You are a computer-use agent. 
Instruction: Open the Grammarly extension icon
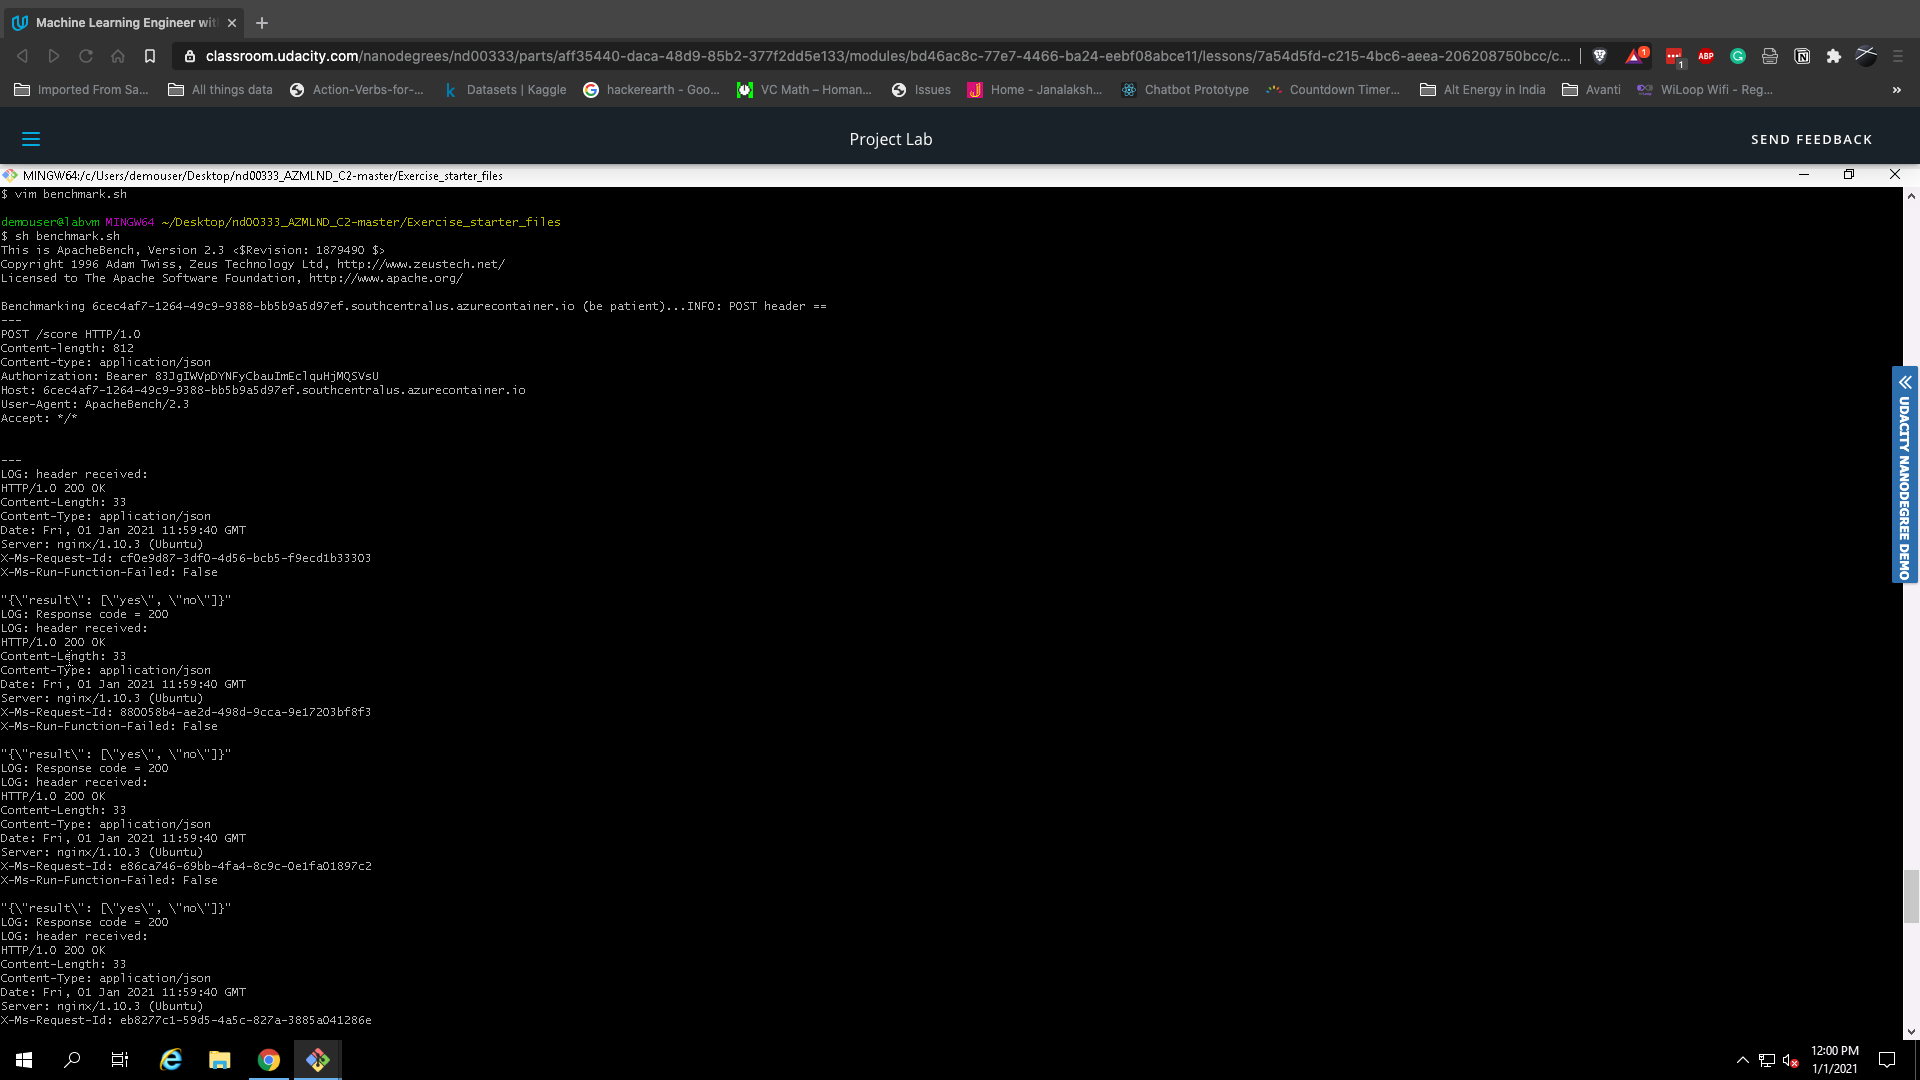point(1738,56)
